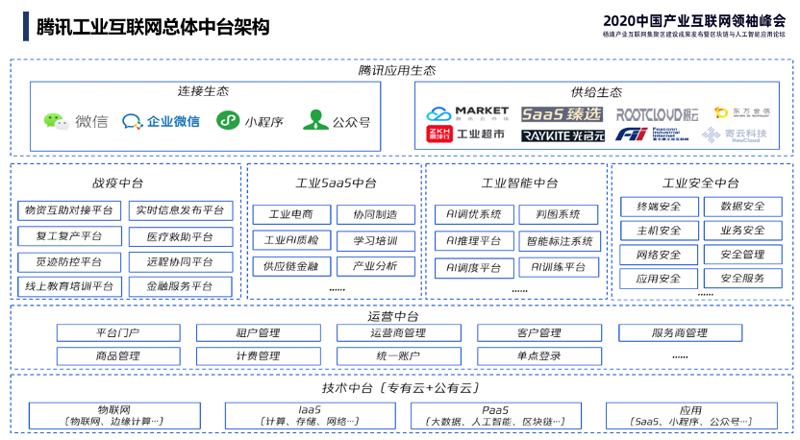Viewport: 800px width, 440px height.
Task: Select the 觅迹防控平台 box
Action: (x=69, y=262)
